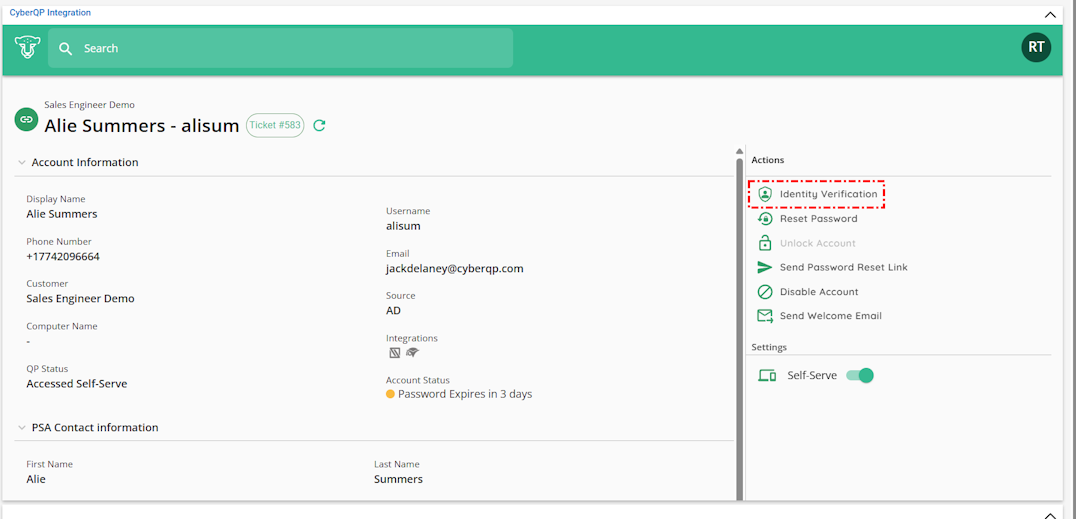Screen dimensions: 1076x519
Task: Click the green link icon beside Alie Summers
Action: tap(26, 119)
